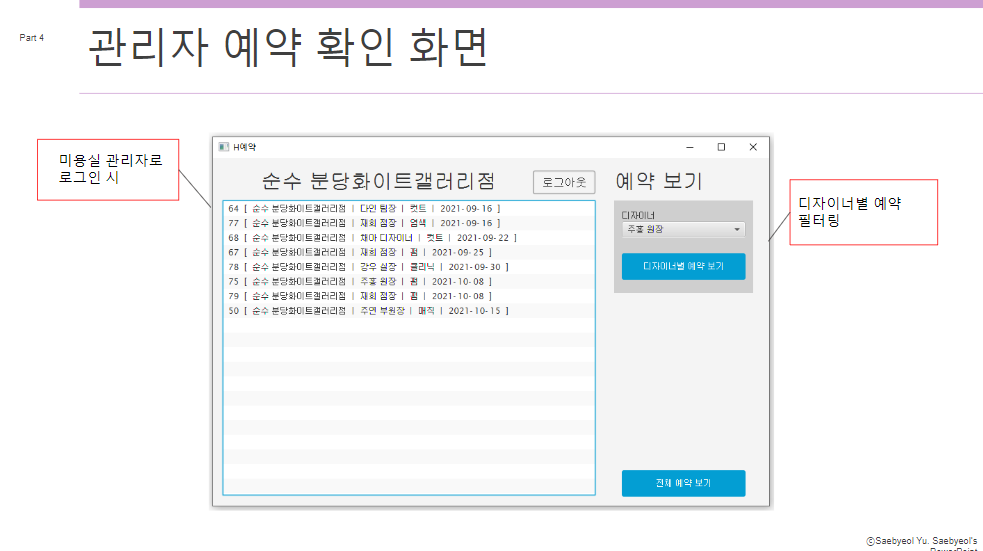Maximize the H예약 window
983x551 pixels.
point(721,147)
